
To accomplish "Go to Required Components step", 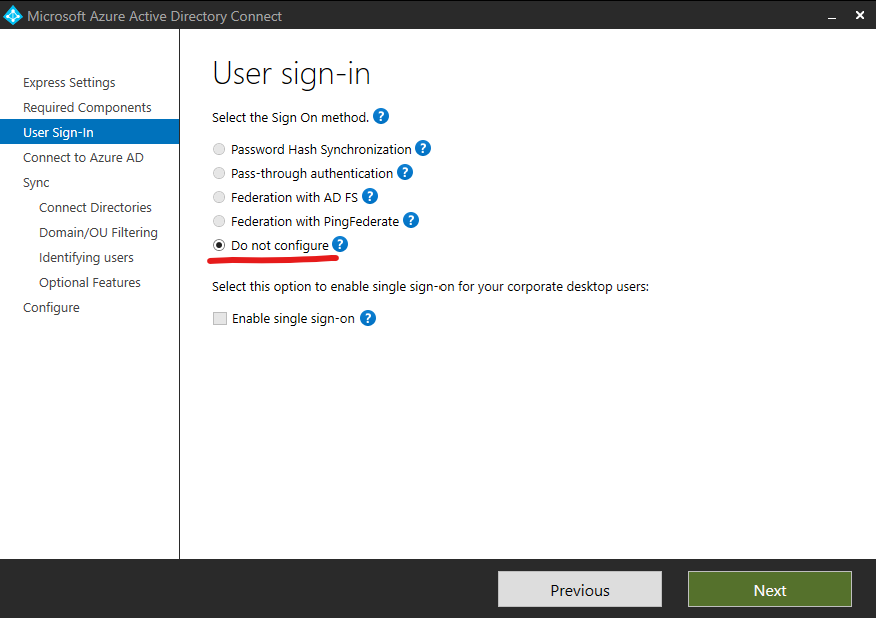I will (87, 108).
